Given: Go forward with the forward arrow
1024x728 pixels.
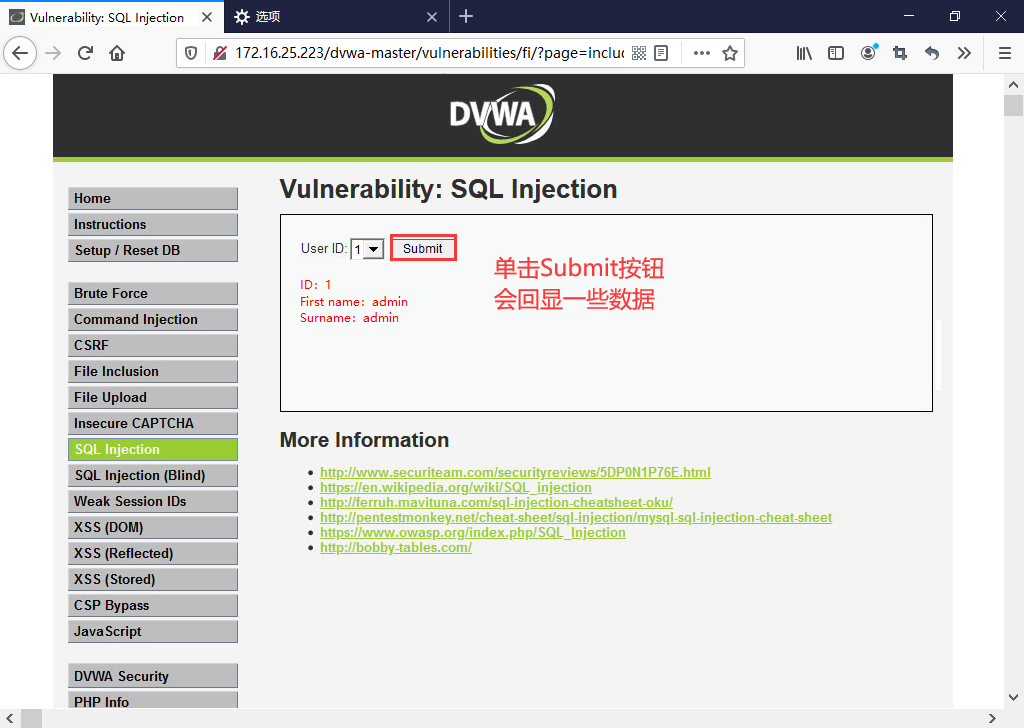Looking at the screenshot, I should coord(53,53).
